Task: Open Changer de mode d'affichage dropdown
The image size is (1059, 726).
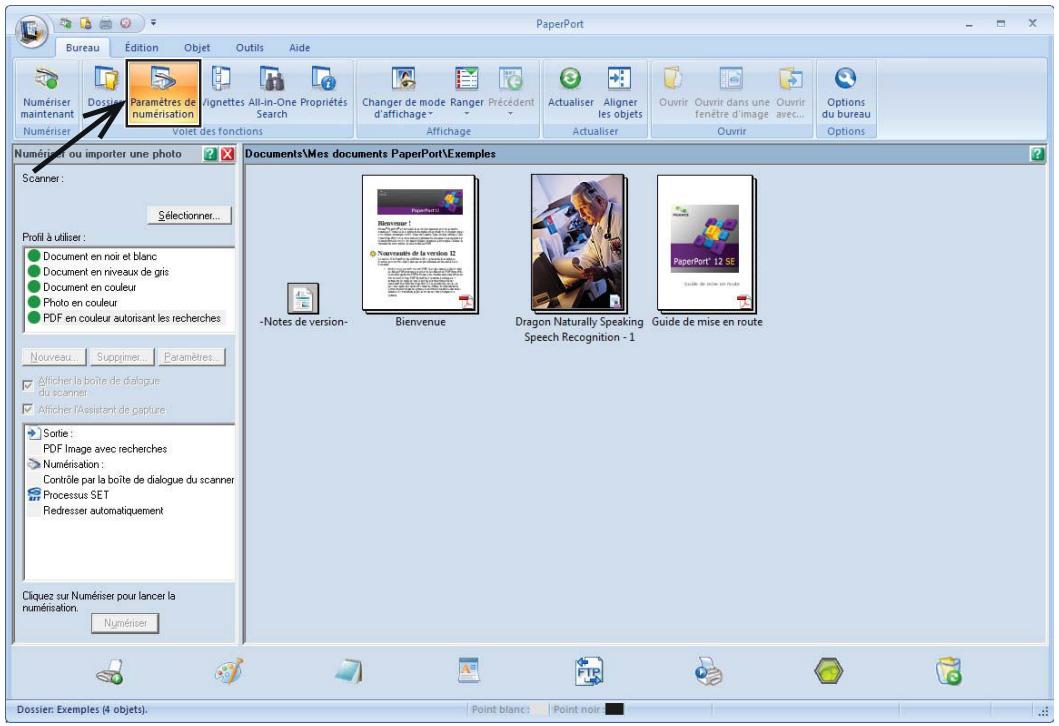Action: (403, 92)
